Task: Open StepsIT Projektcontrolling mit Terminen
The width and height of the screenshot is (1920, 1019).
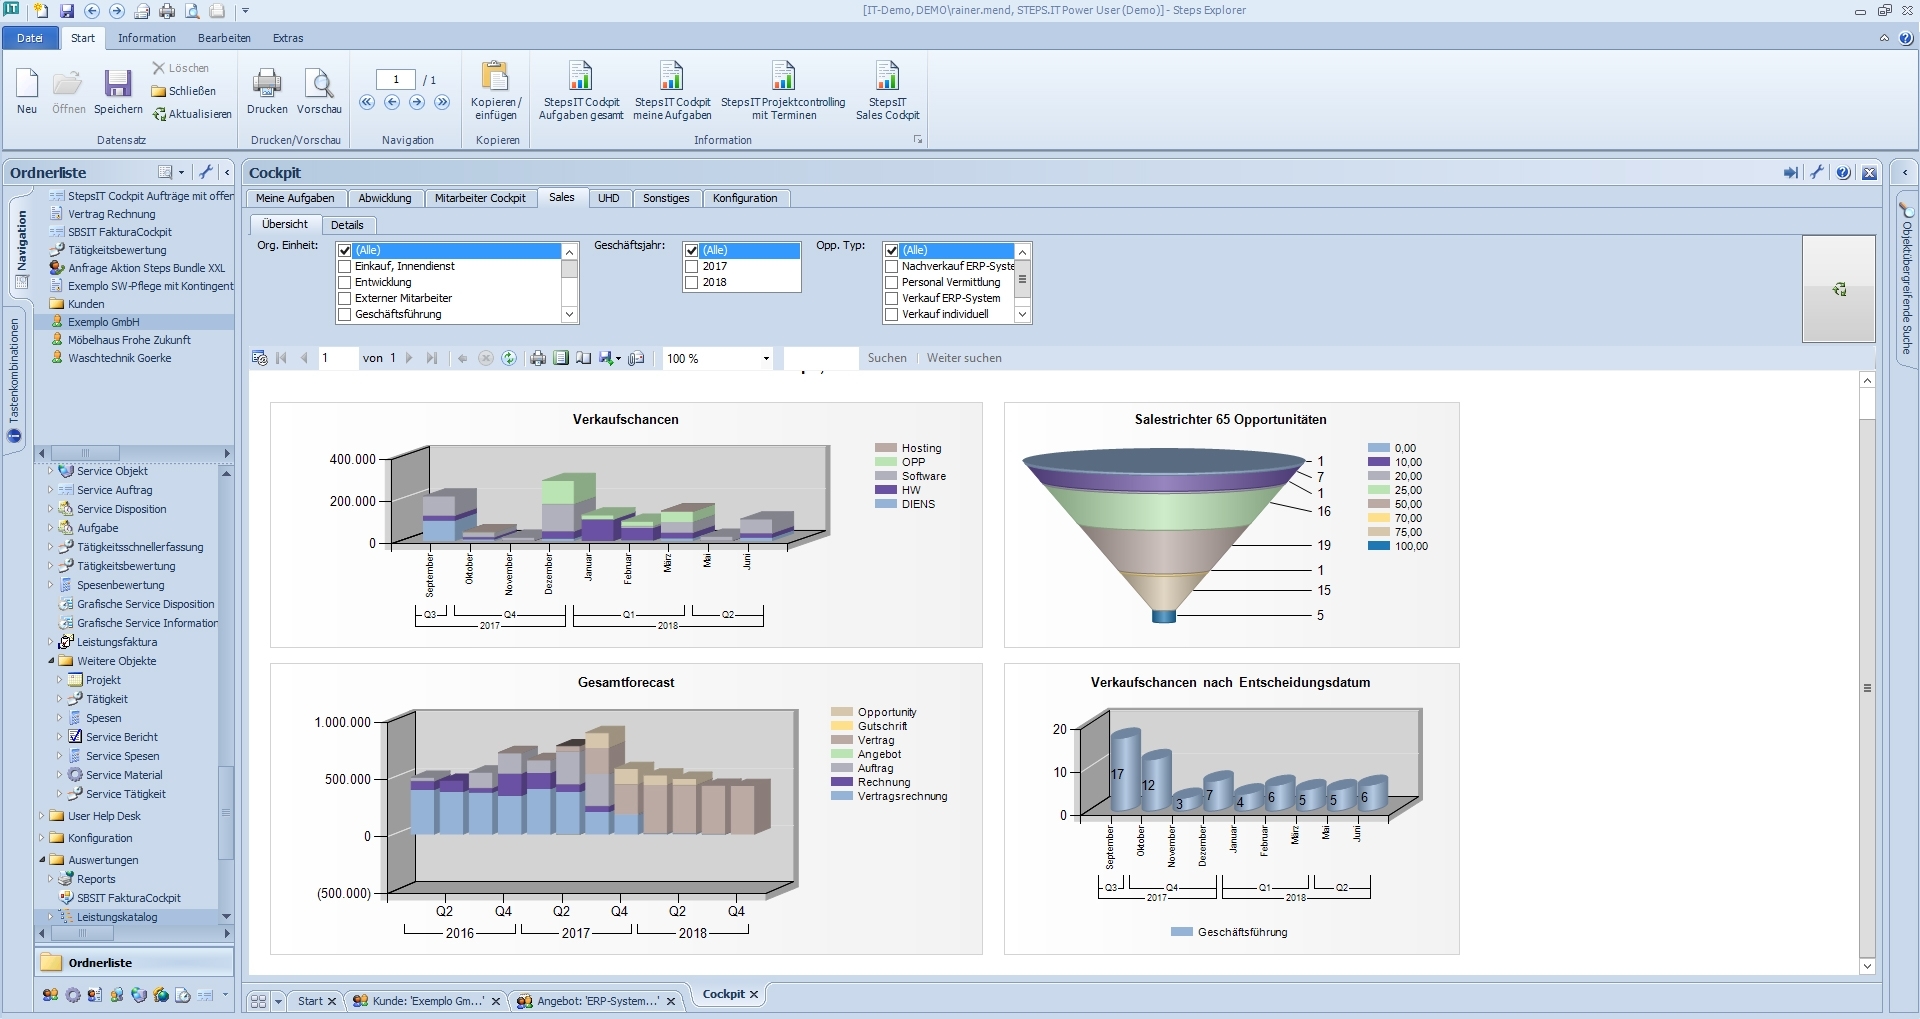Action: (782, 77)
